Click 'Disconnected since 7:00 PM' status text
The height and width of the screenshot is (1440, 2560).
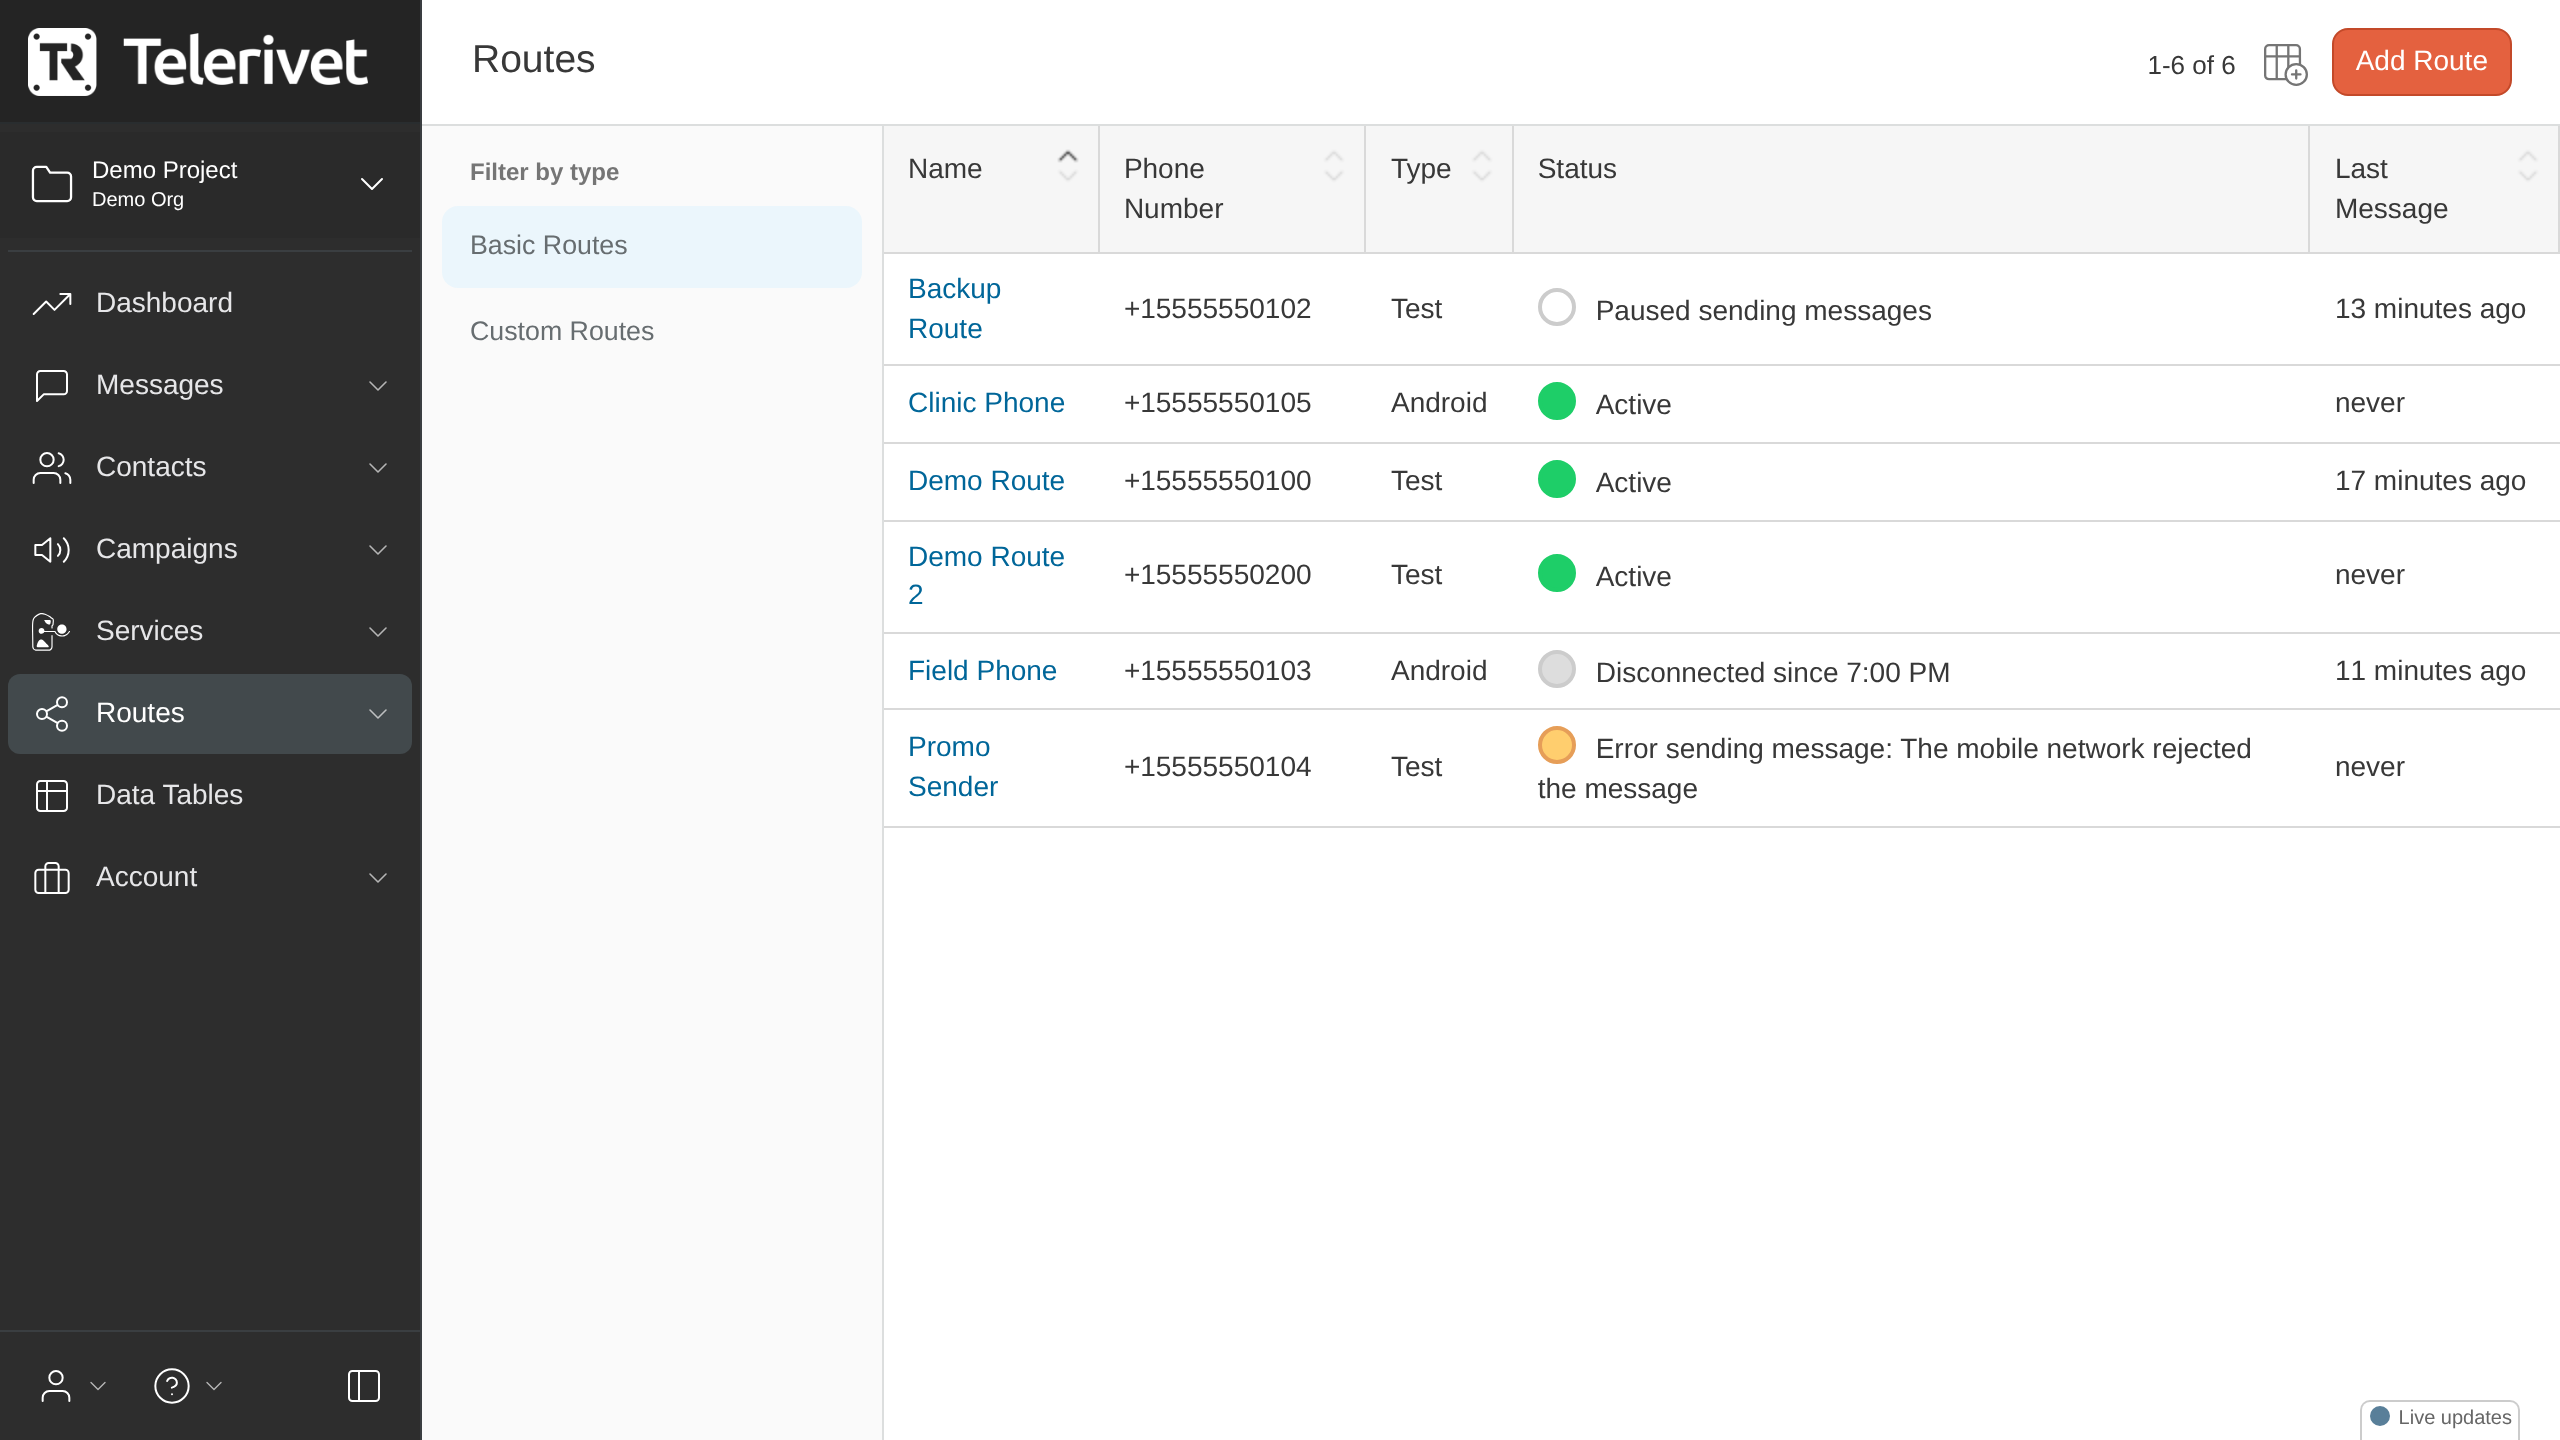[x=1772, y=673]
